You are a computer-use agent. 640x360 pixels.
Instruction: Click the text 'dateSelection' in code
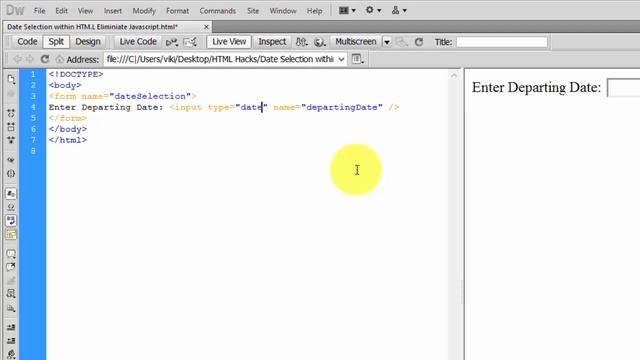pos(150,96)
